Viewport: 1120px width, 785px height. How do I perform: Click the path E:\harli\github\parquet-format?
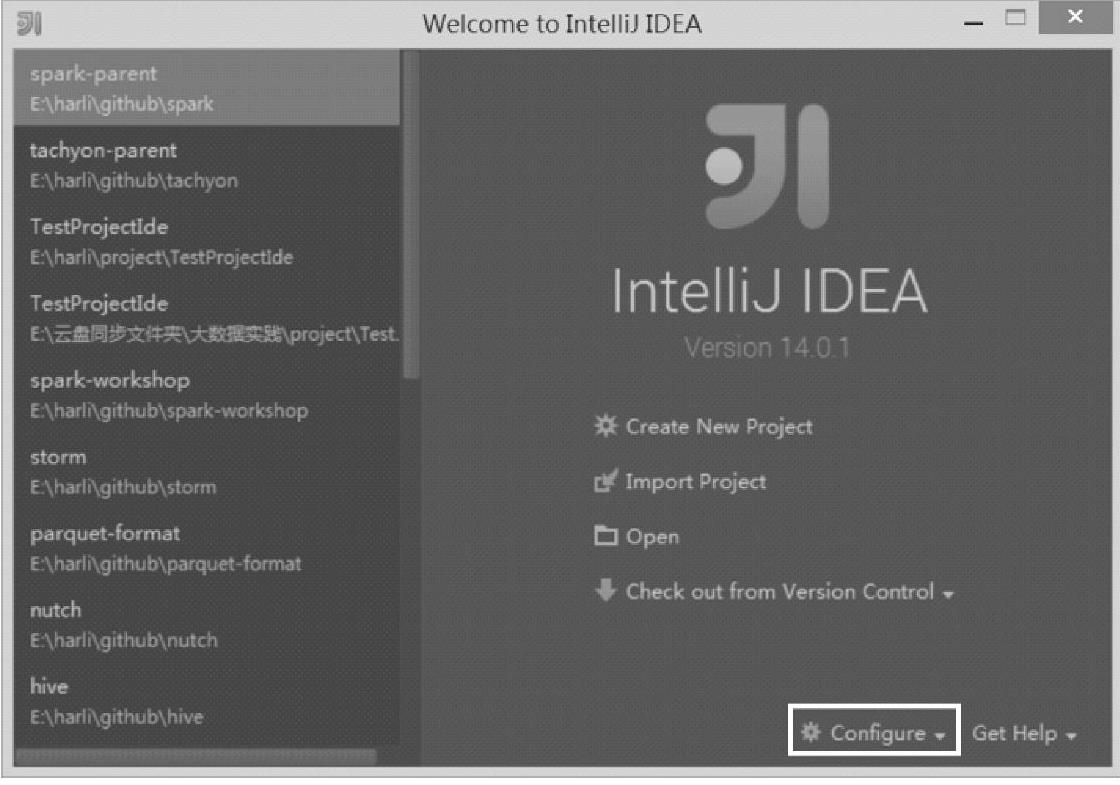166,564
